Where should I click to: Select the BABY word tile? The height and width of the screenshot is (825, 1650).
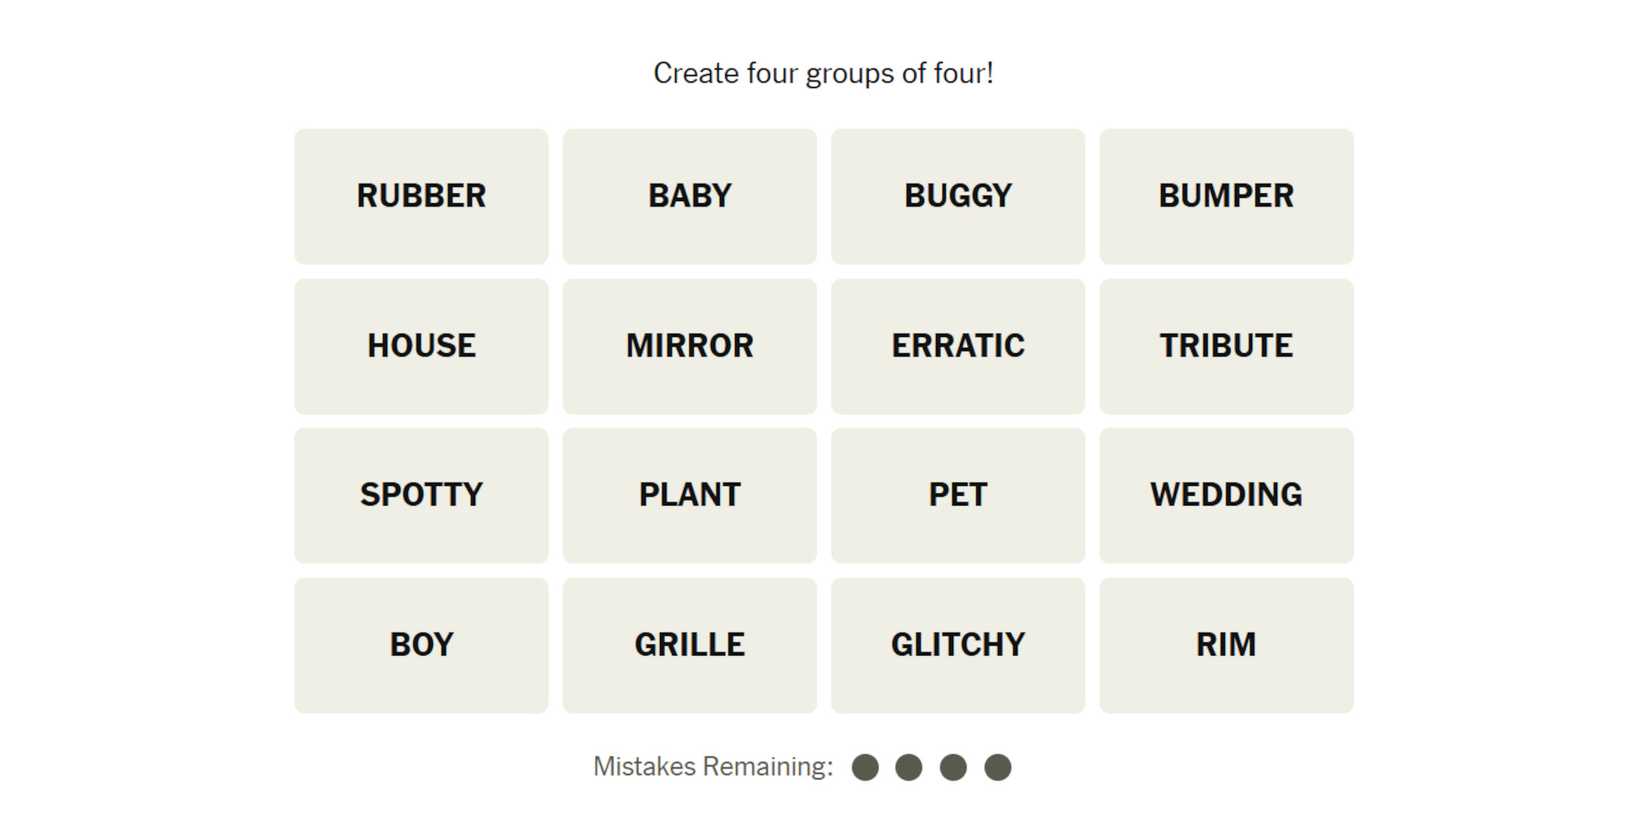point(689,196)
